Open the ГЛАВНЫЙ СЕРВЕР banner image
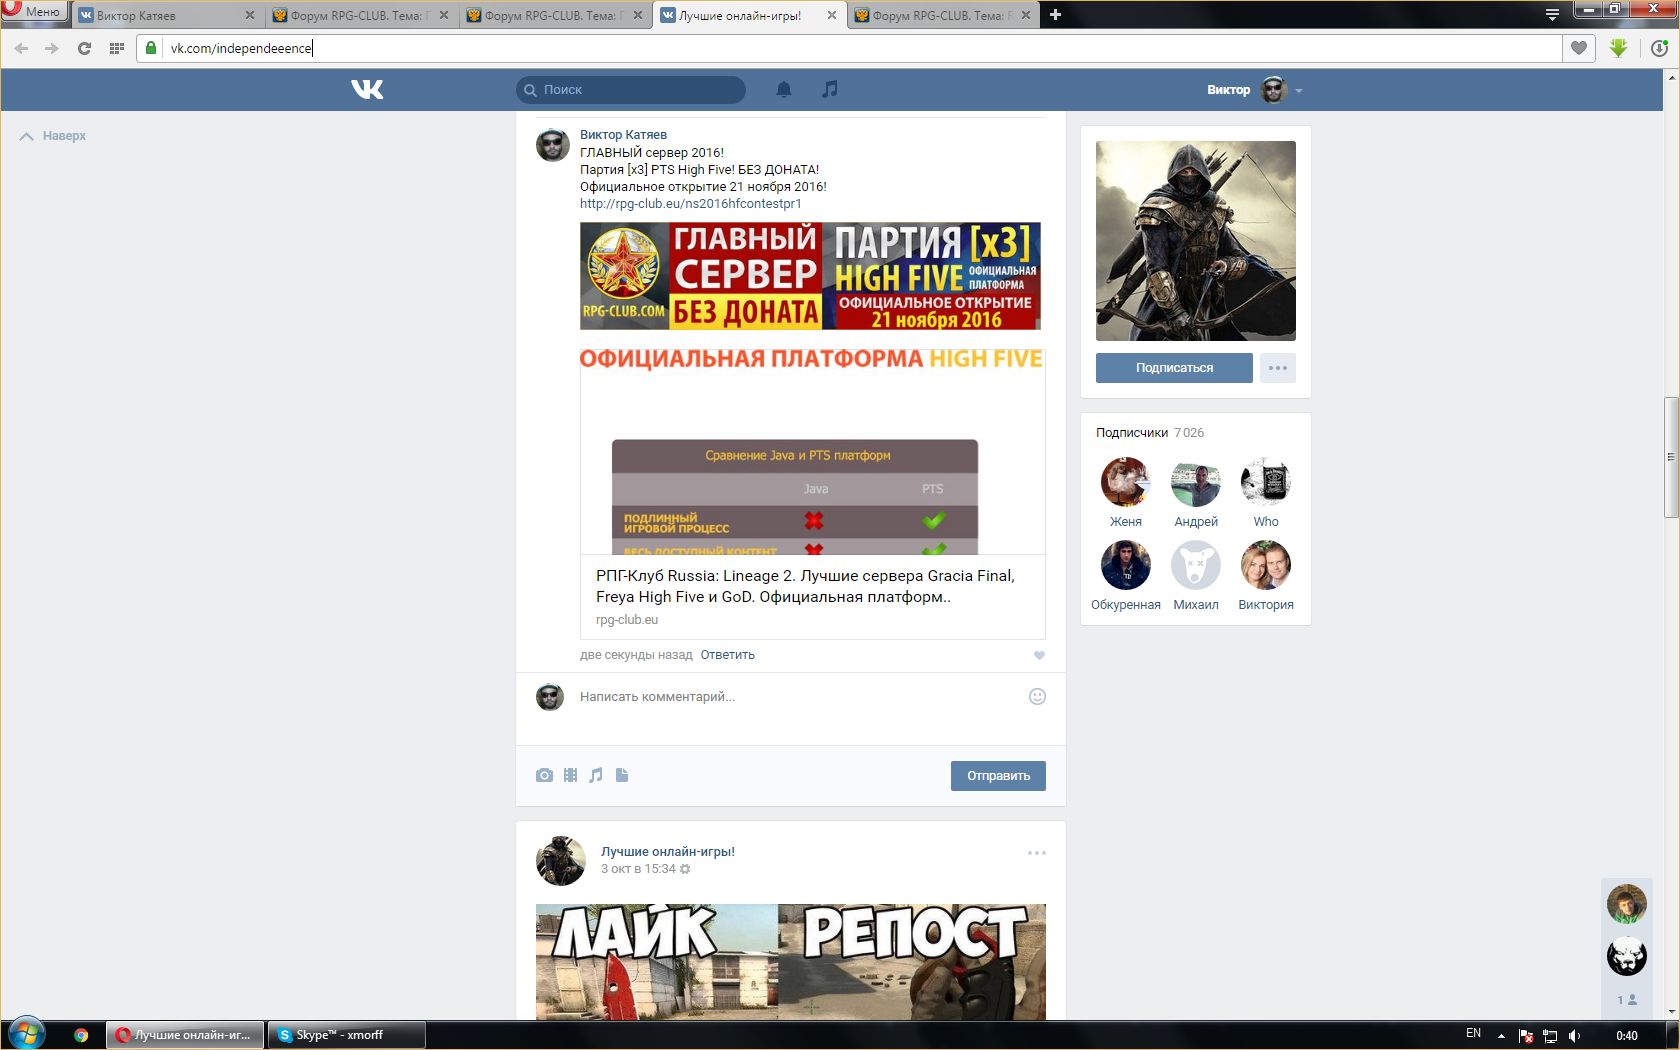 click(810, 276)
